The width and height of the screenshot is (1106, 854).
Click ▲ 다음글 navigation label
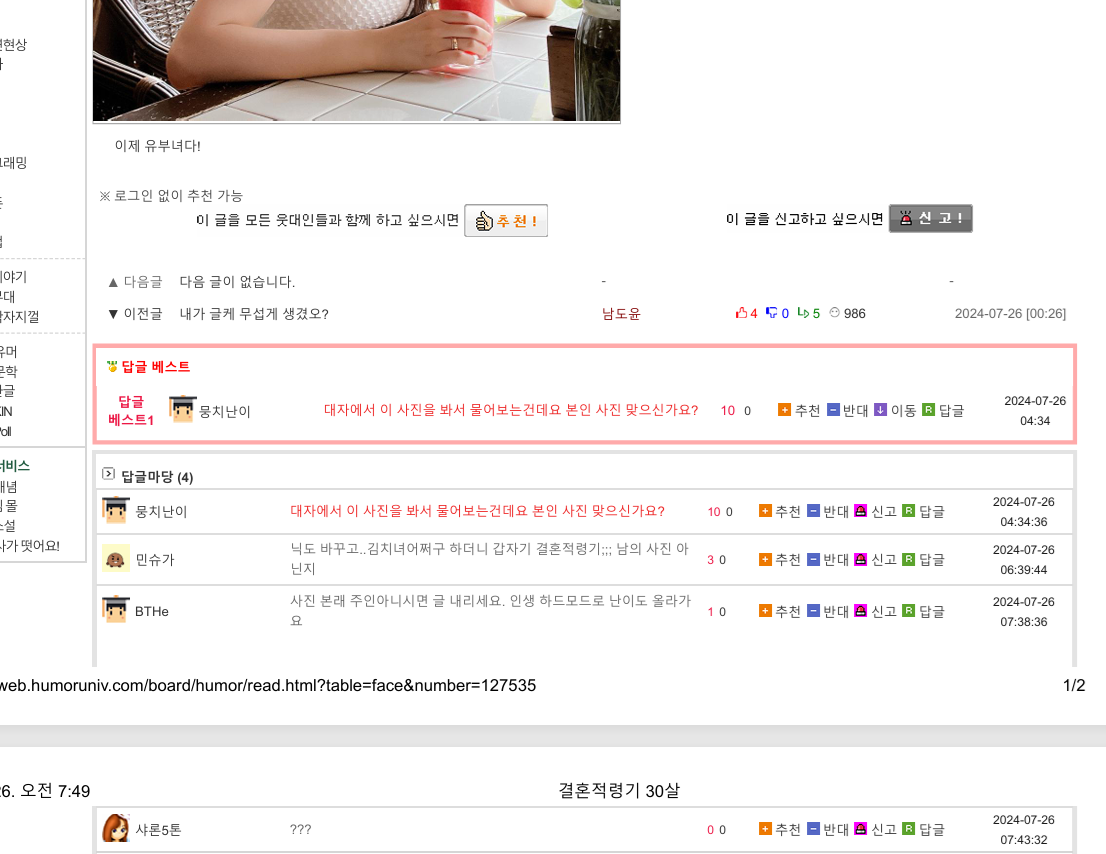[x=135, y=282]
